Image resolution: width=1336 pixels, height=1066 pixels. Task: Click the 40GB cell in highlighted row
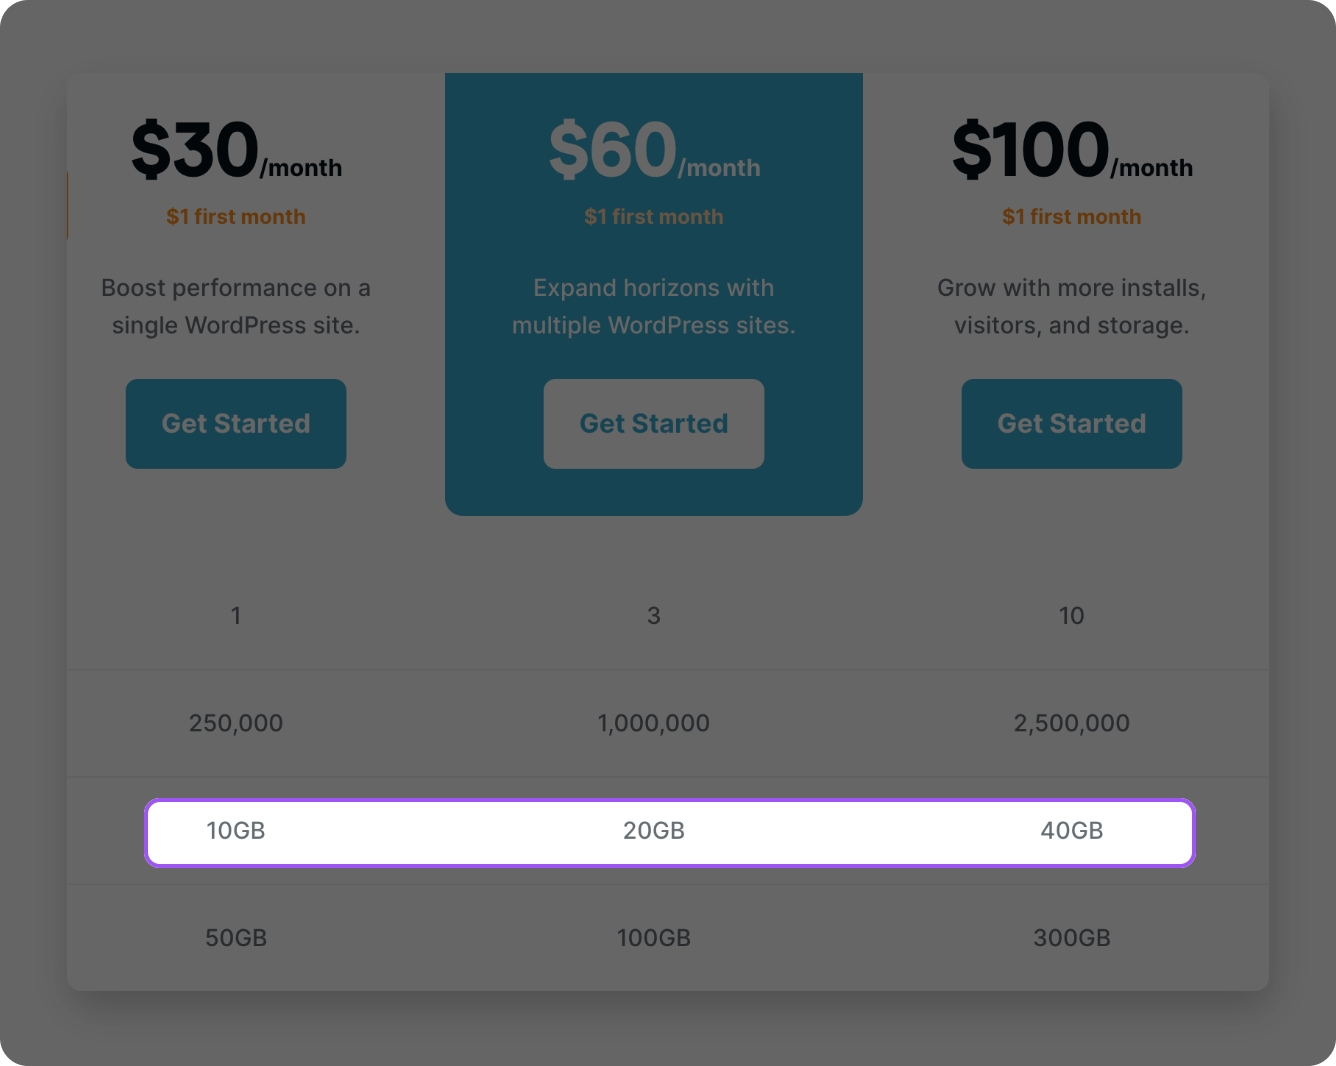1072,831
